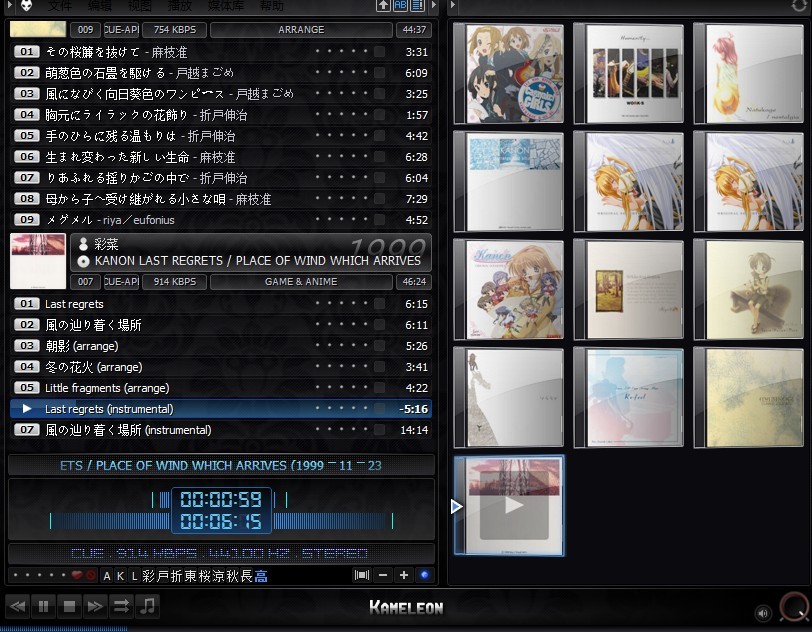
Task: Click the play indicator on Last regrets (instrumental)
Action: coord(27,409)
